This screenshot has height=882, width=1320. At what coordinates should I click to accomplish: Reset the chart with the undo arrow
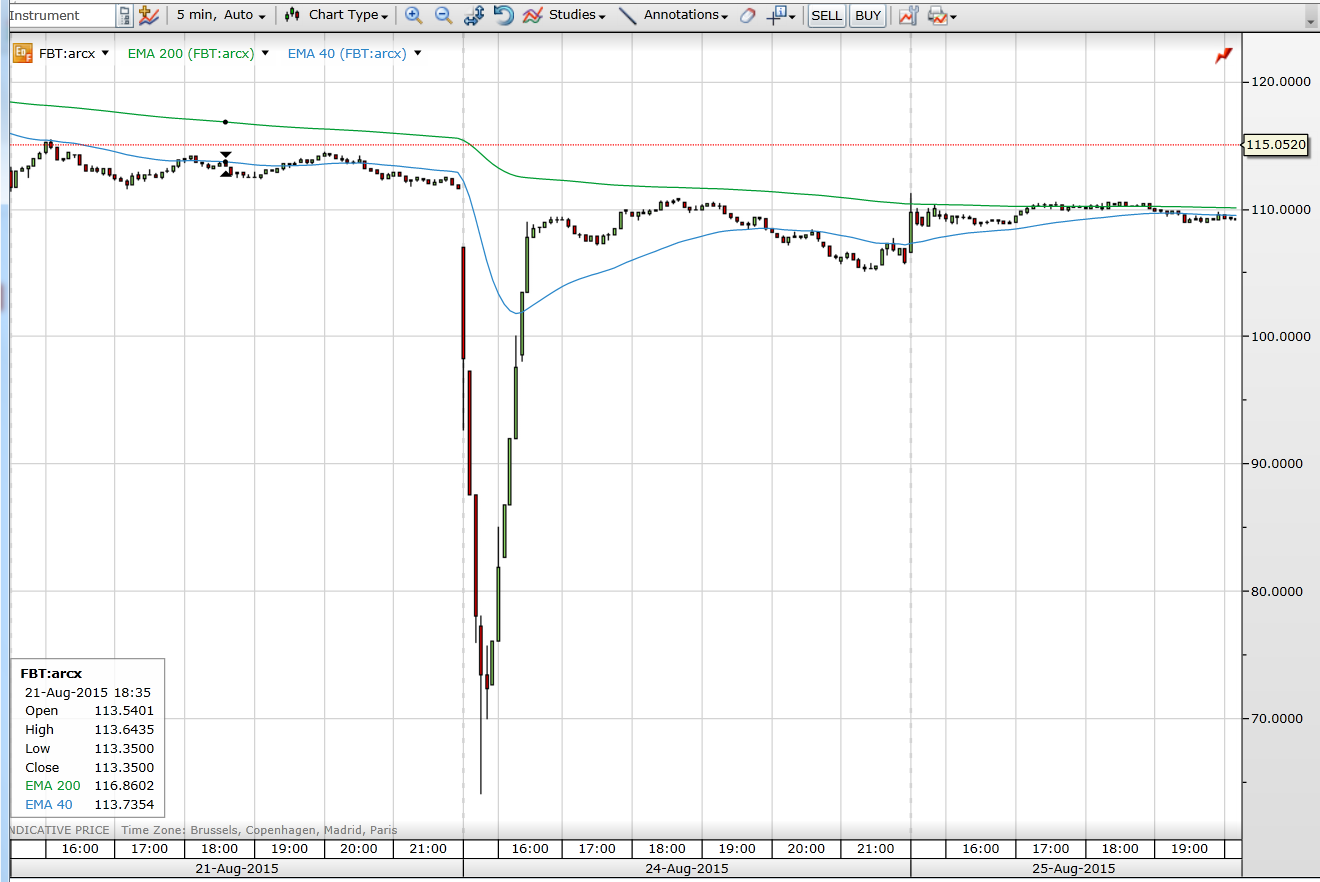point(504,15)
